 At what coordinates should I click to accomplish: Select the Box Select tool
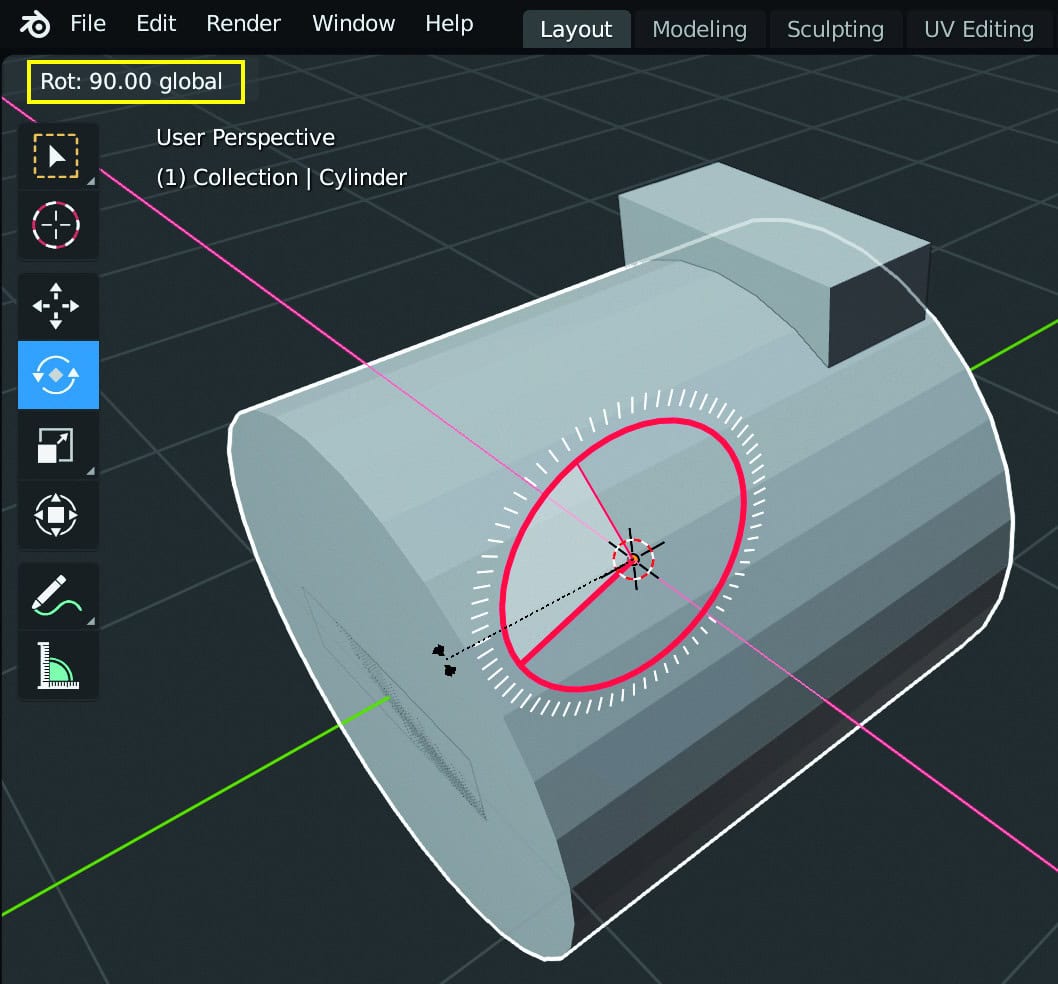pos(57,155)
